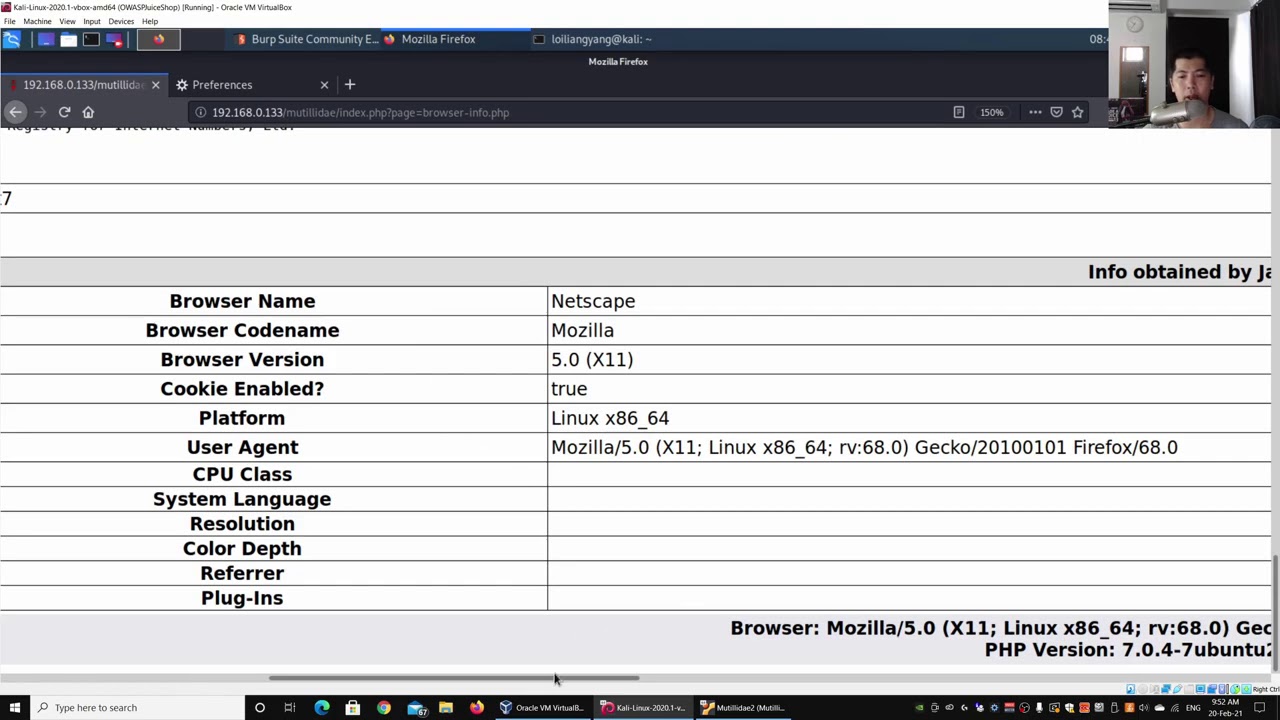Save page to Pocket

(1056, 112)
